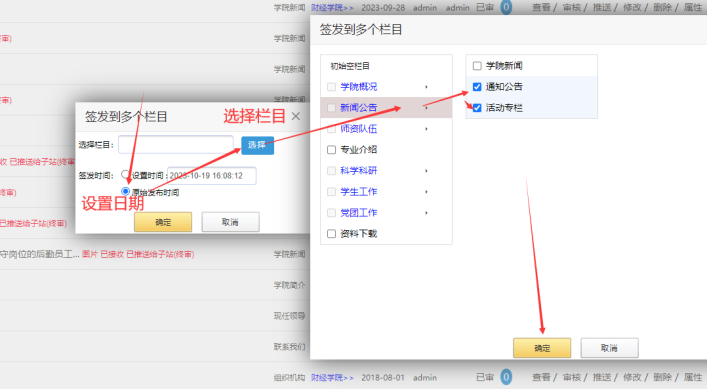The image size is (708, 389).
Task: Expand the 科学科研 submenu arrow
Action: 426,171
